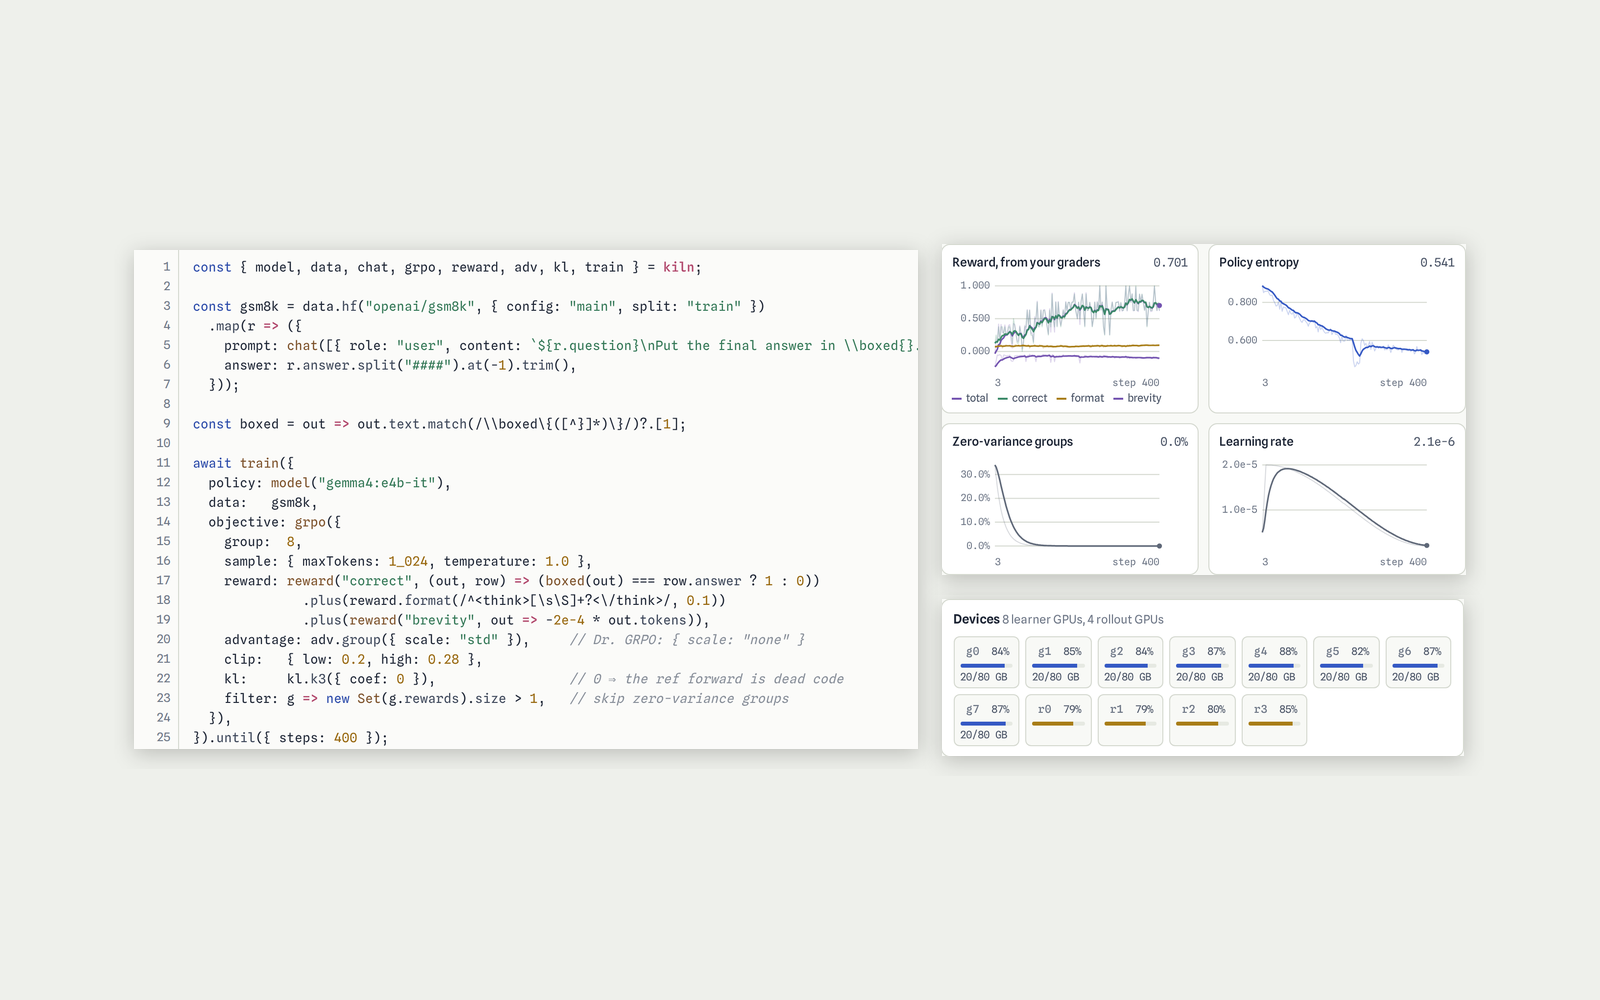This screenshot has height=1000, width=1600.
Task: Select the g0 learner GPU card
Action: pyautogui.click(x=986, y=663)
